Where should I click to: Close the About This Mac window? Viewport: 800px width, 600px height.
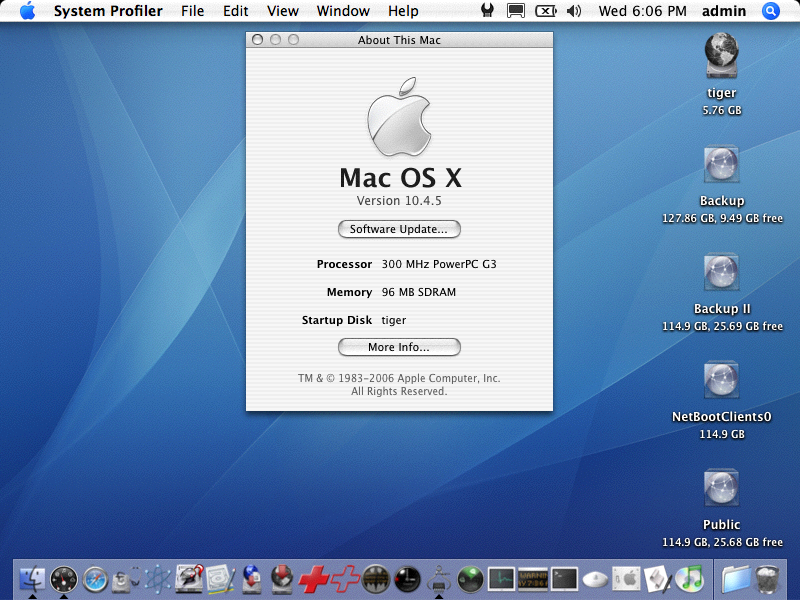pos(258,40)
